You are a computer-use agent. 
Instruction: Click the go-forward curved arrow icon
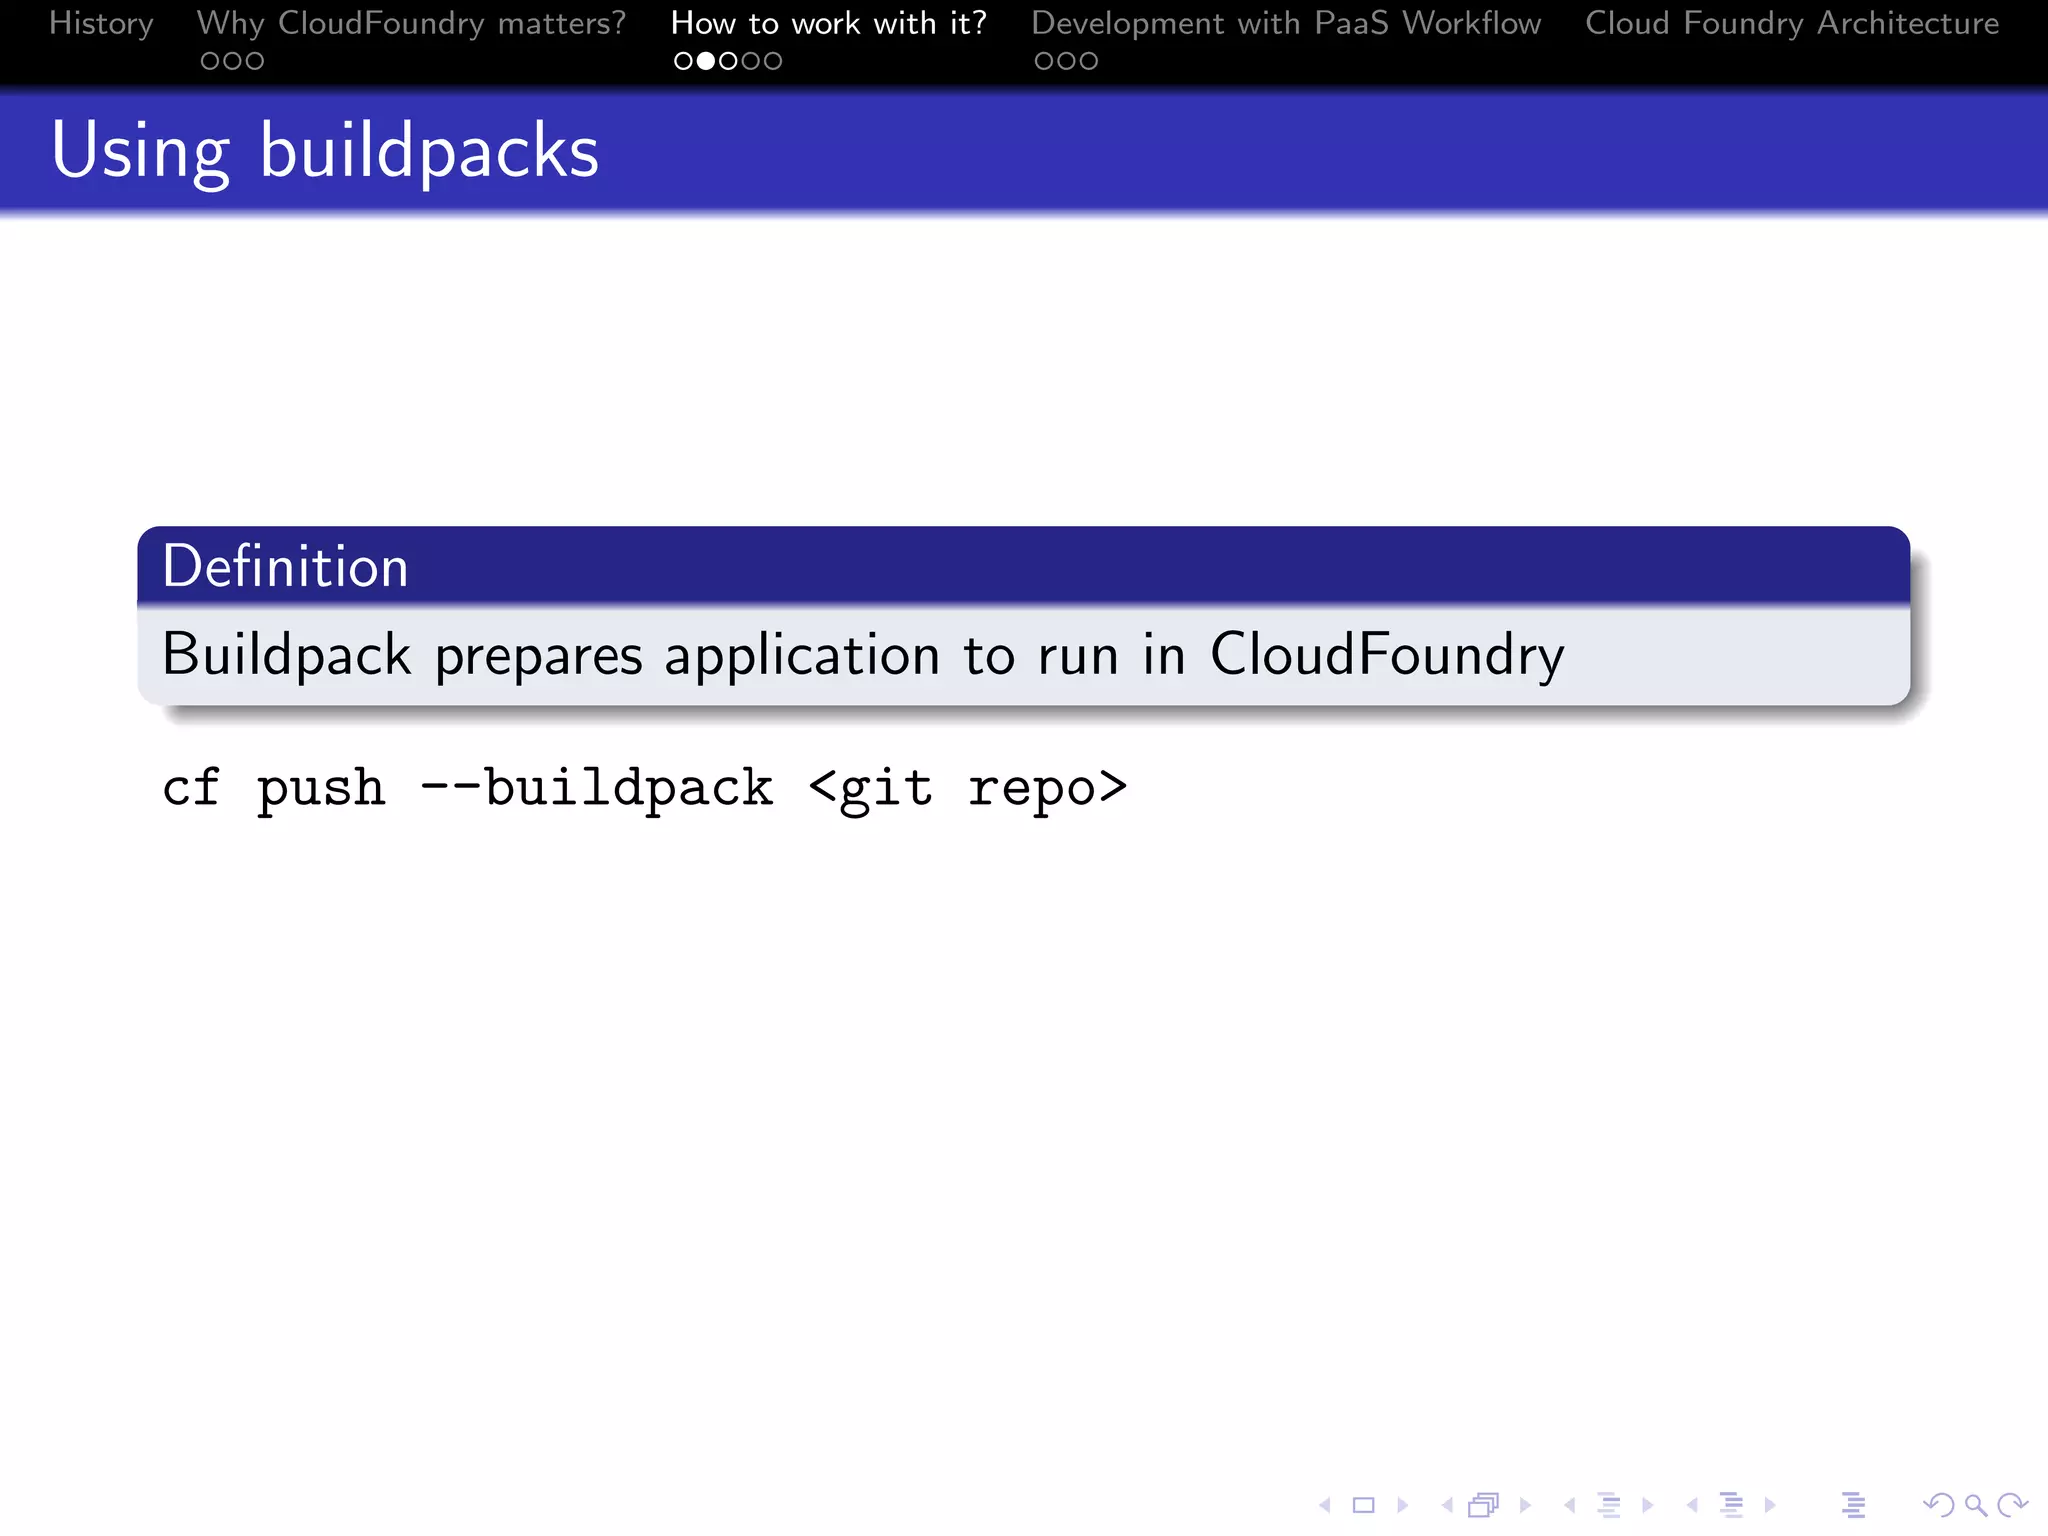coord(2012,1505)
